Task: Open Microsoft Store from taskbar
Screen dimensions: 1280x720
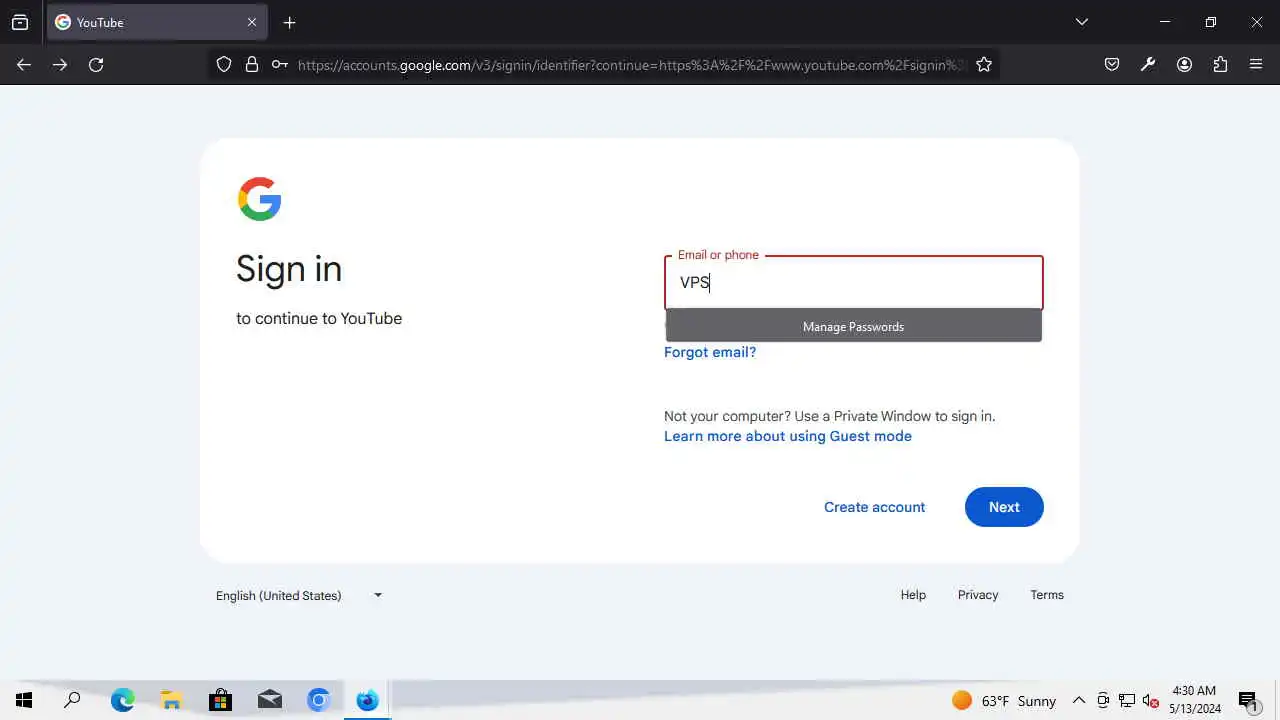Action: coord(220,700)
